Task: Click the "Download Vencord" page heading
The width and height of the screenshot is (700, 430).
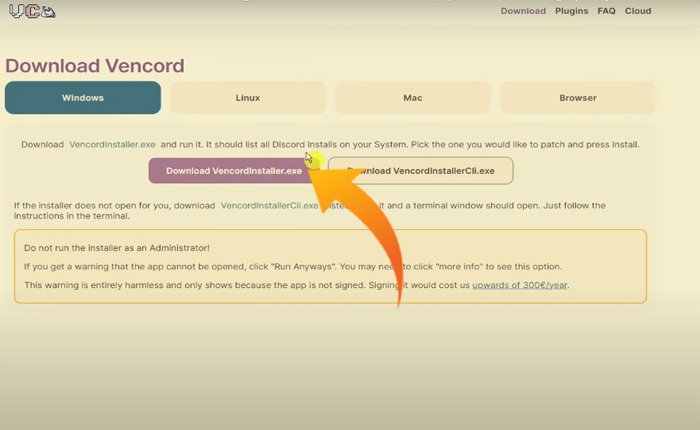Action: [x=95, y=66]
